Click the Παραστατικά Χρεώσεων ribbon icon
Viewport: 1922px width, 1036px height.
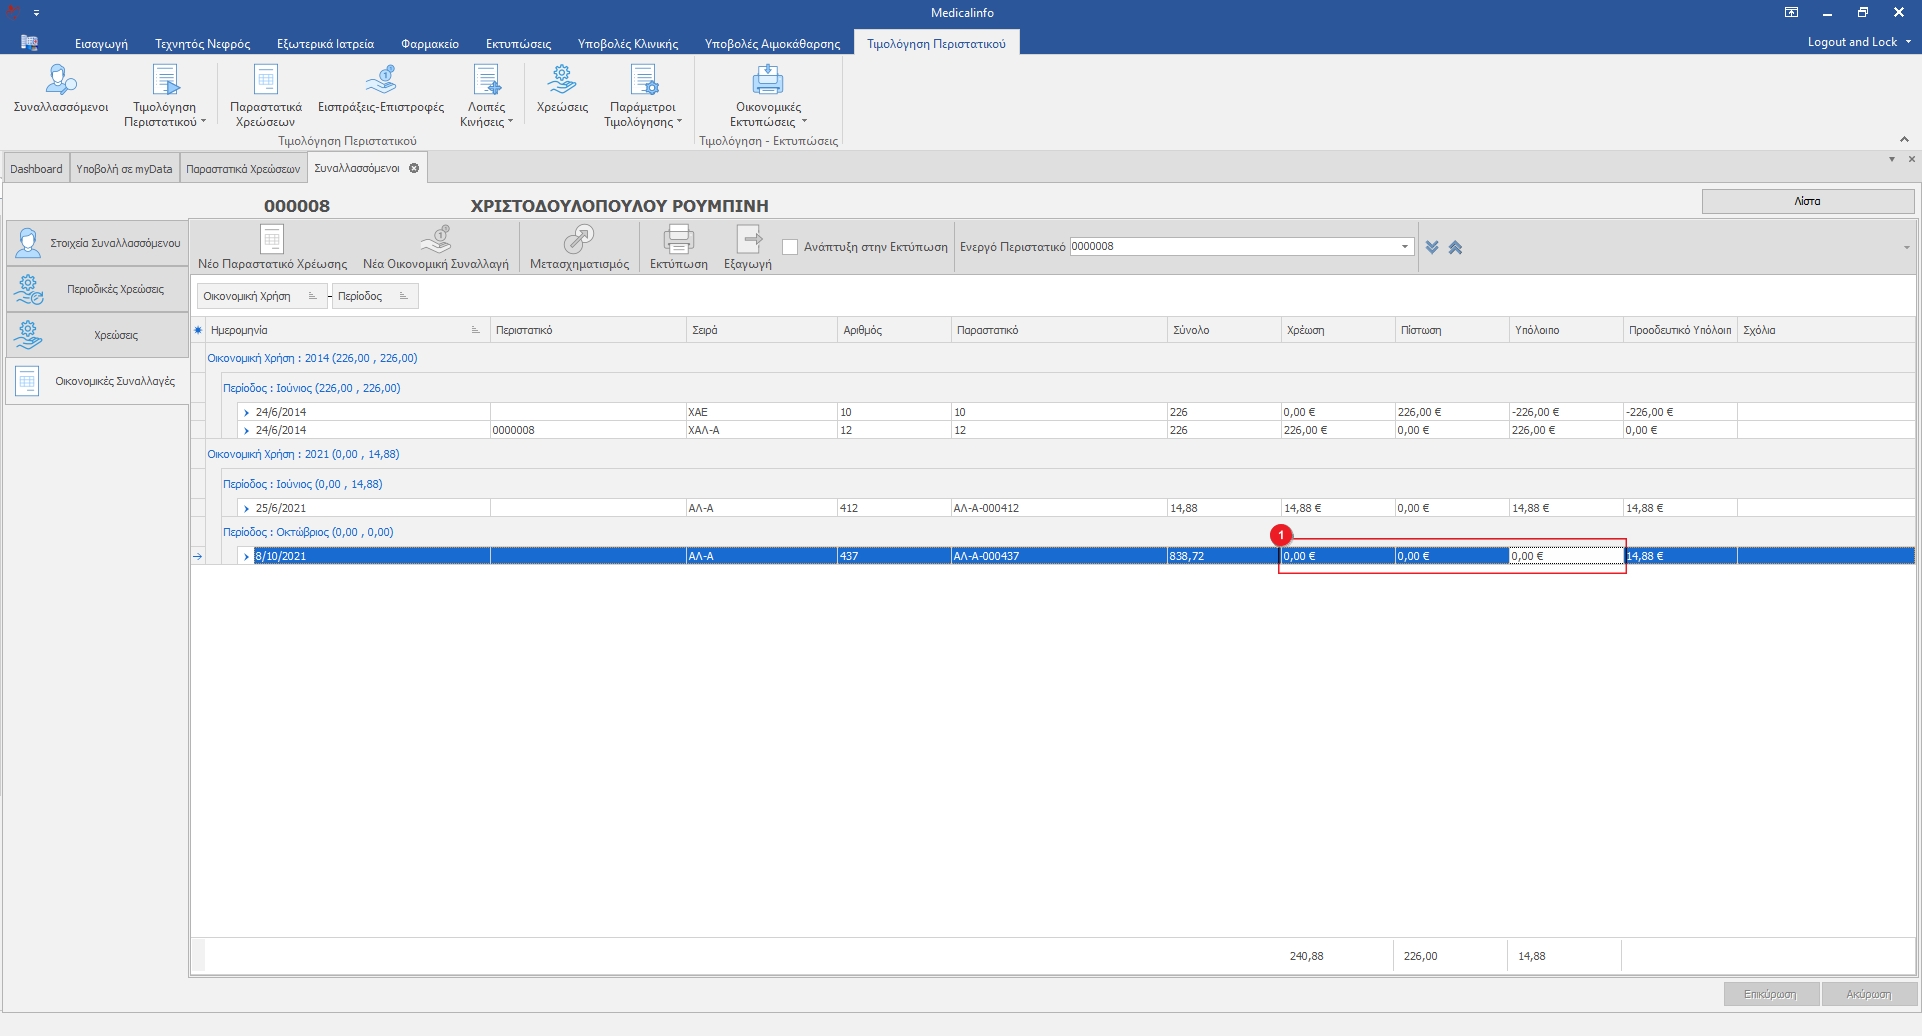265,80
